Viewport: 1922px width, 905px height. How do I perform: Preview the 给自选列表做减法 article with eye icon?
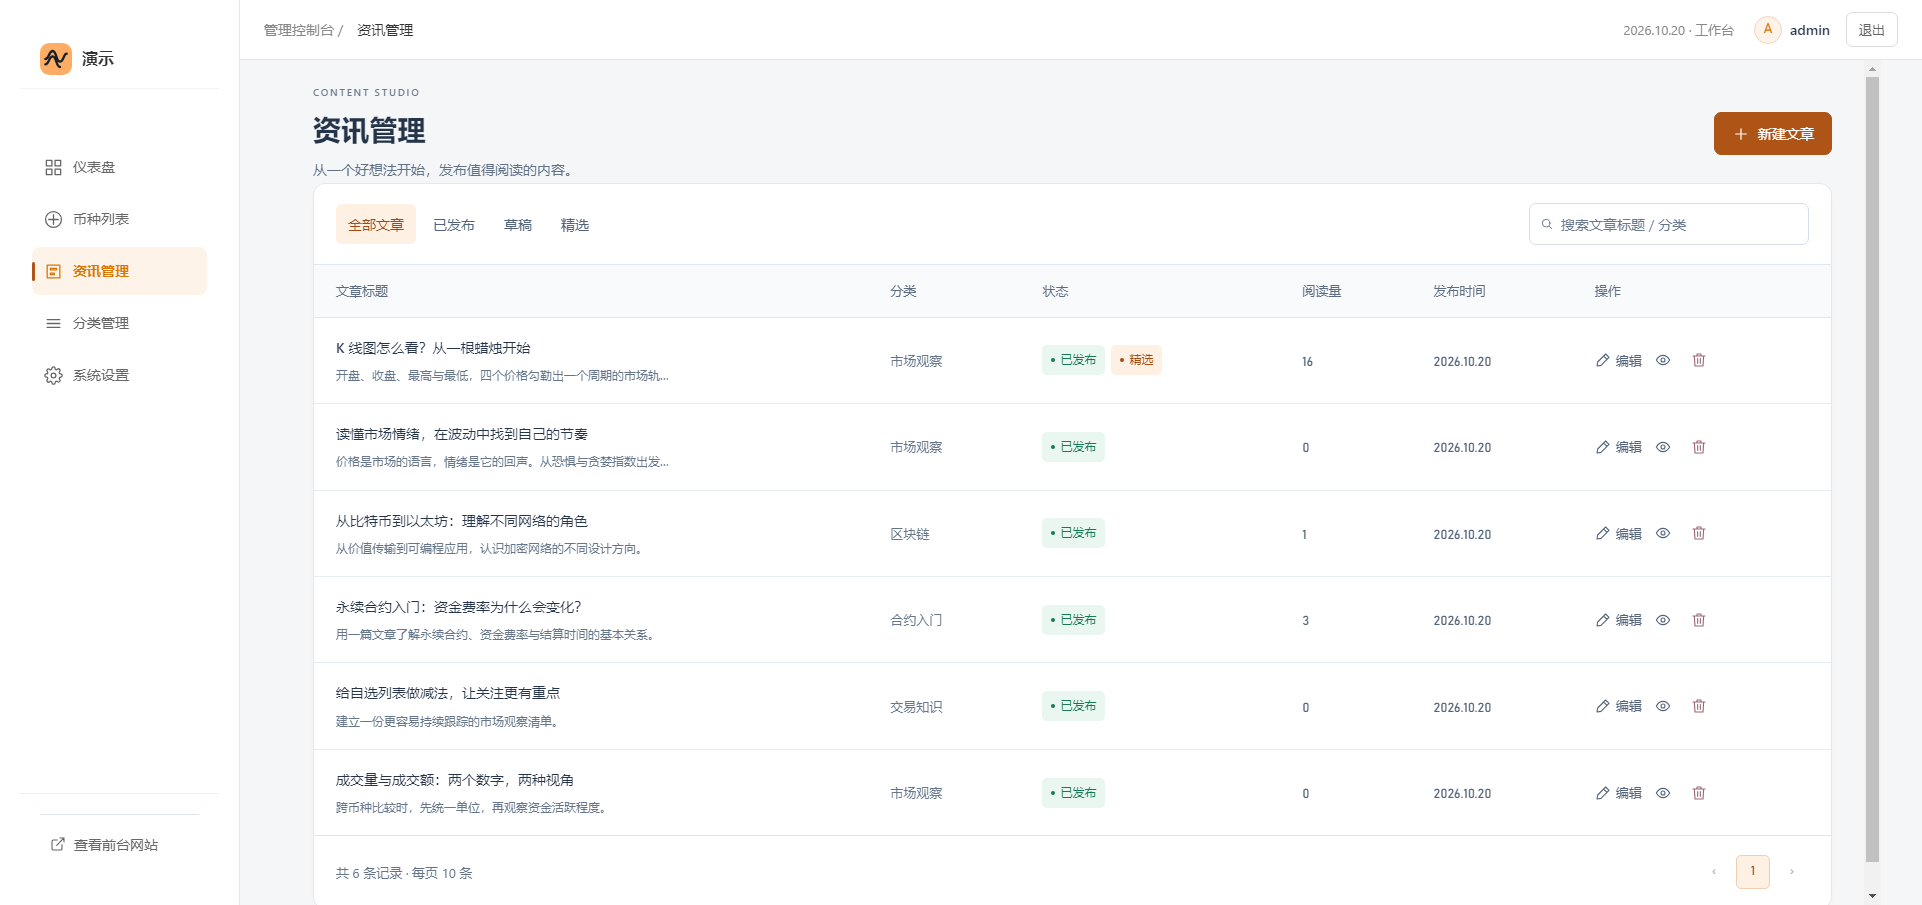pos(1663,706)
